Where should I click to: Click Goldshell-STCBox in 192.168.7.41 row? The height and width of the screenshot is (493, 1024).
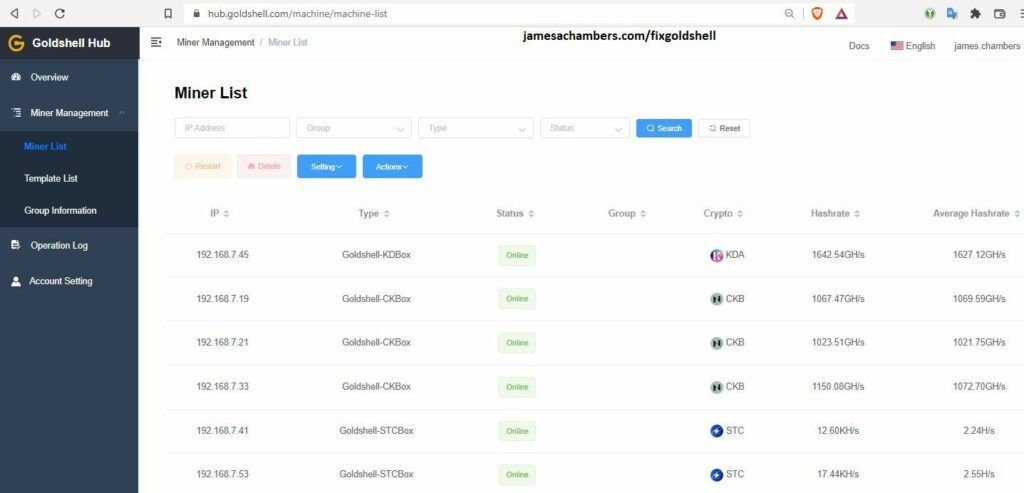[x=376, y=431]
